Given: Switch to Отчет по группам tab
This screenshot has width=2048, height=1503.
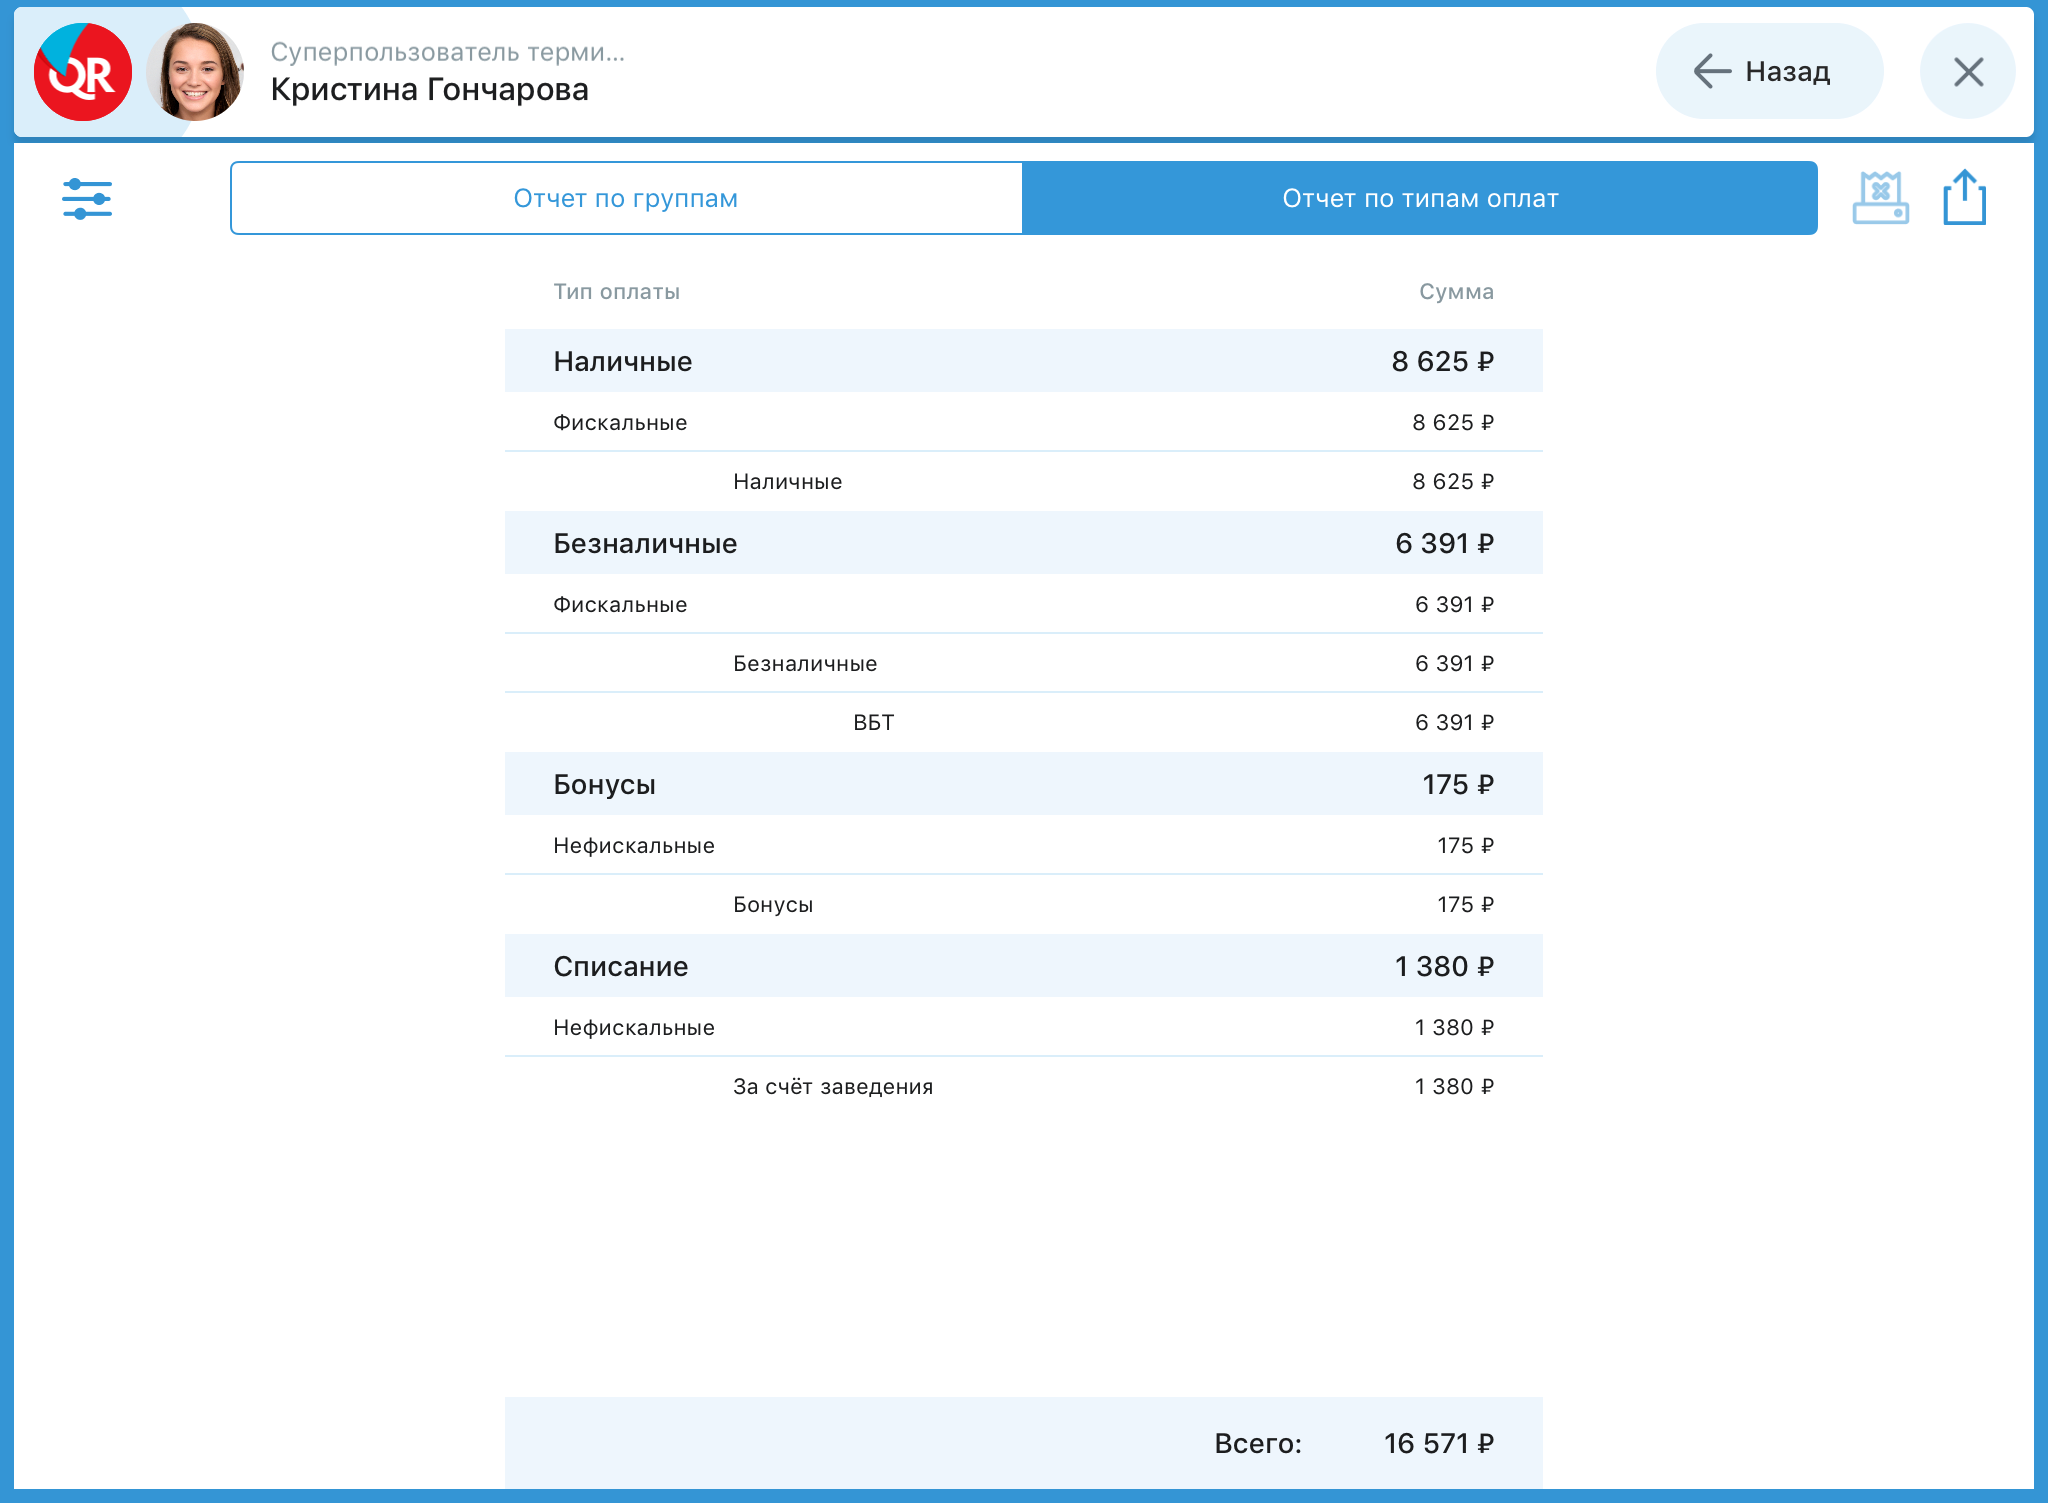Looking at the screenshot, I should point(626,198).
